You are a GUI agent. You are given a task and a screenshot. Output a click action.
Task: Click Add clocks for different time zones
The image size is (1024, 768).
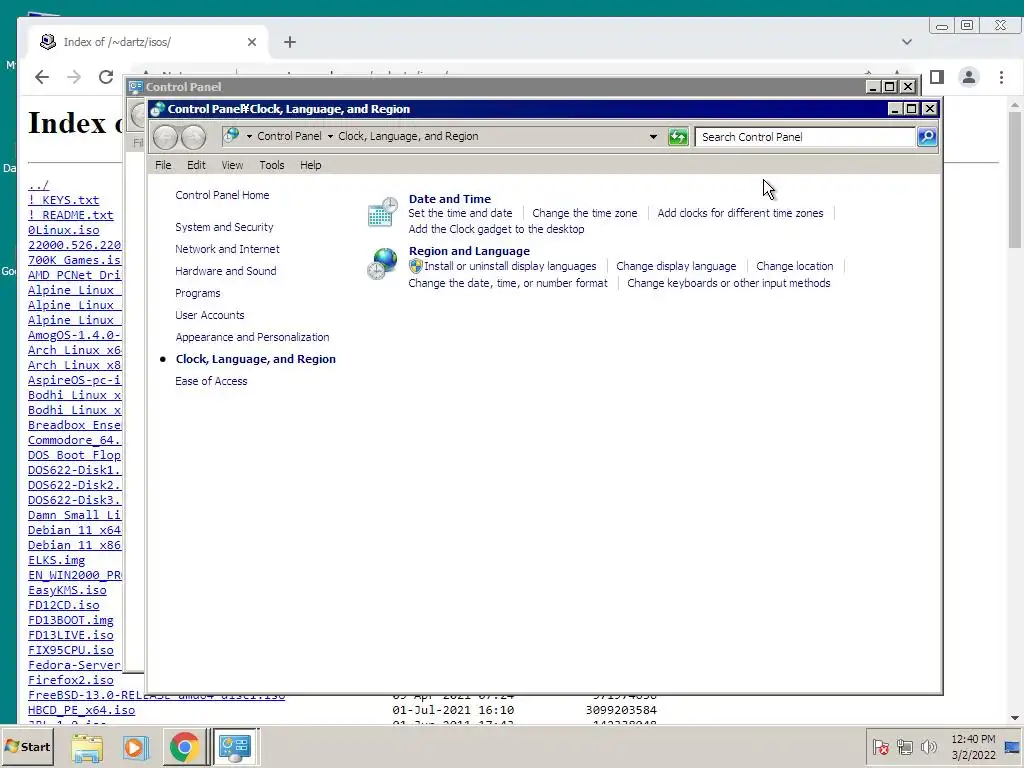(x=740, y=213)
